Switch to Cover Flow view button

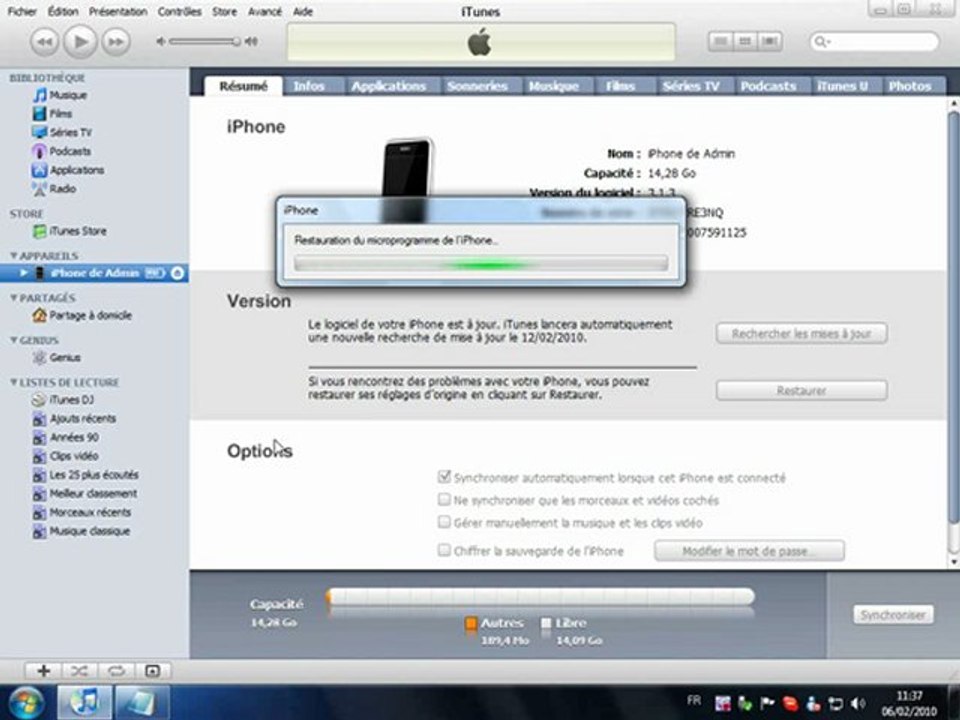coord(770,41)
